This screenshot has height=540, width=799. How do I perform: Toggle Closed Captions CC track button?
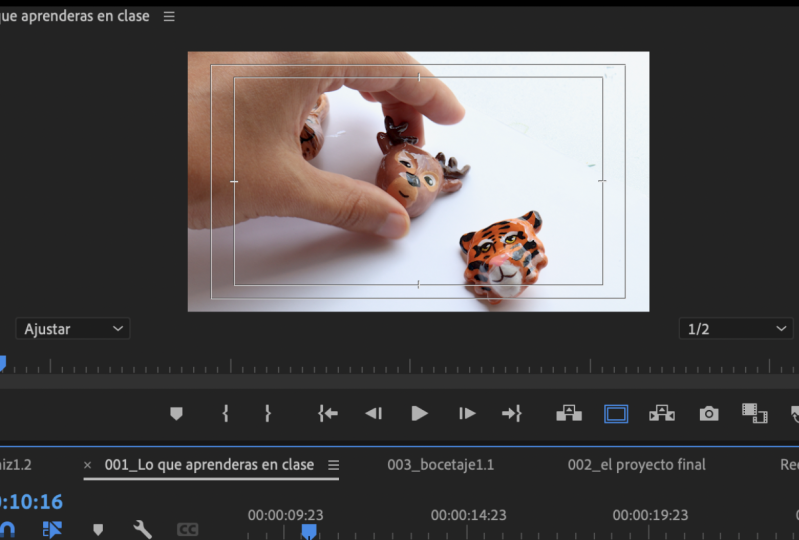(x=188, y=530)
